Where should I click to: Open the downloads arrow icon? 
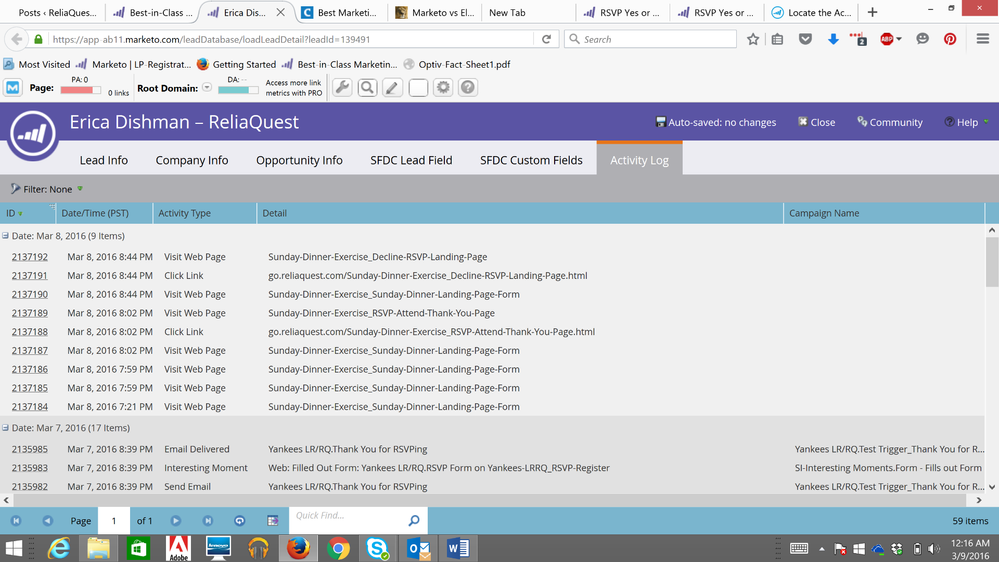coord(833,40)
